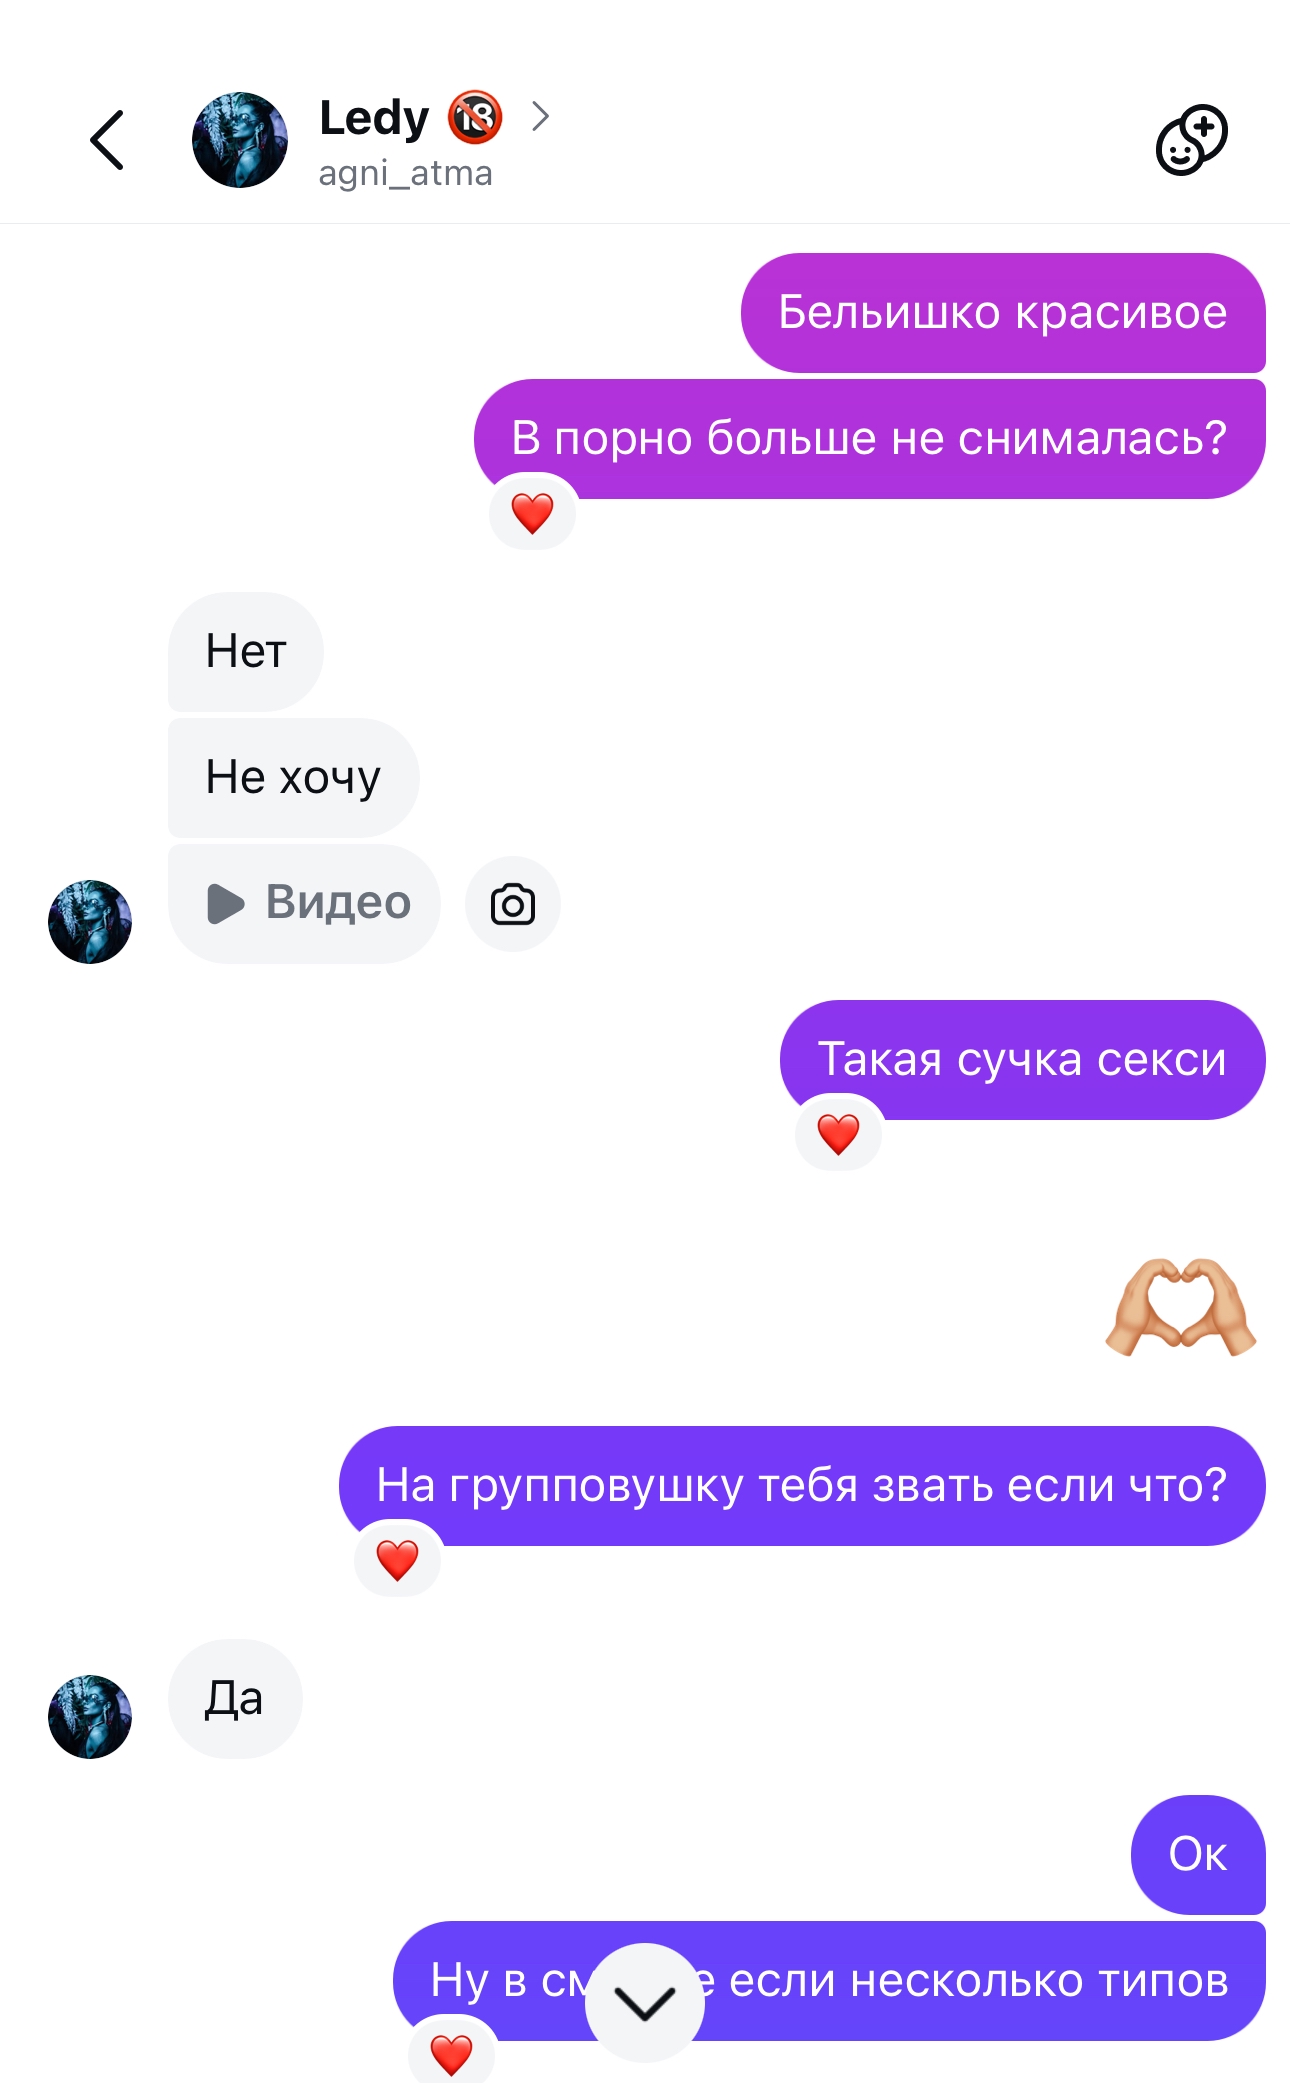The width and height of the screenshot is (1290, 2083).
Task: Select the heart-hands emoji message
Action: pos(1181,1307)
